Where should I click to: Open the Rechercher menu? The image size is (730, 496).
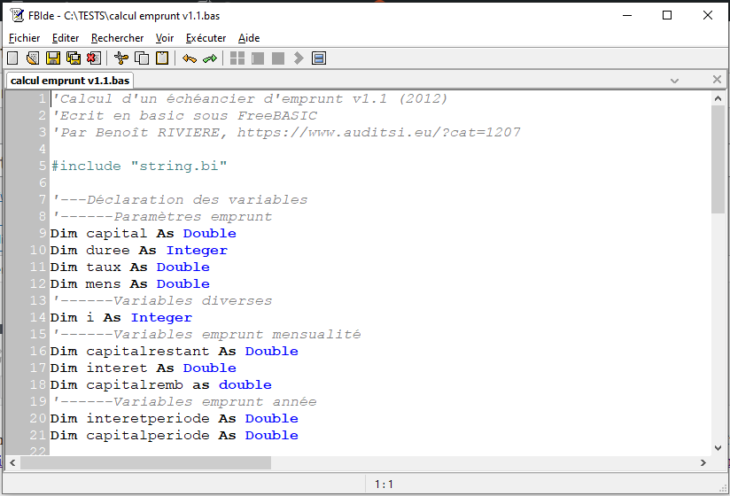[117, 38]
